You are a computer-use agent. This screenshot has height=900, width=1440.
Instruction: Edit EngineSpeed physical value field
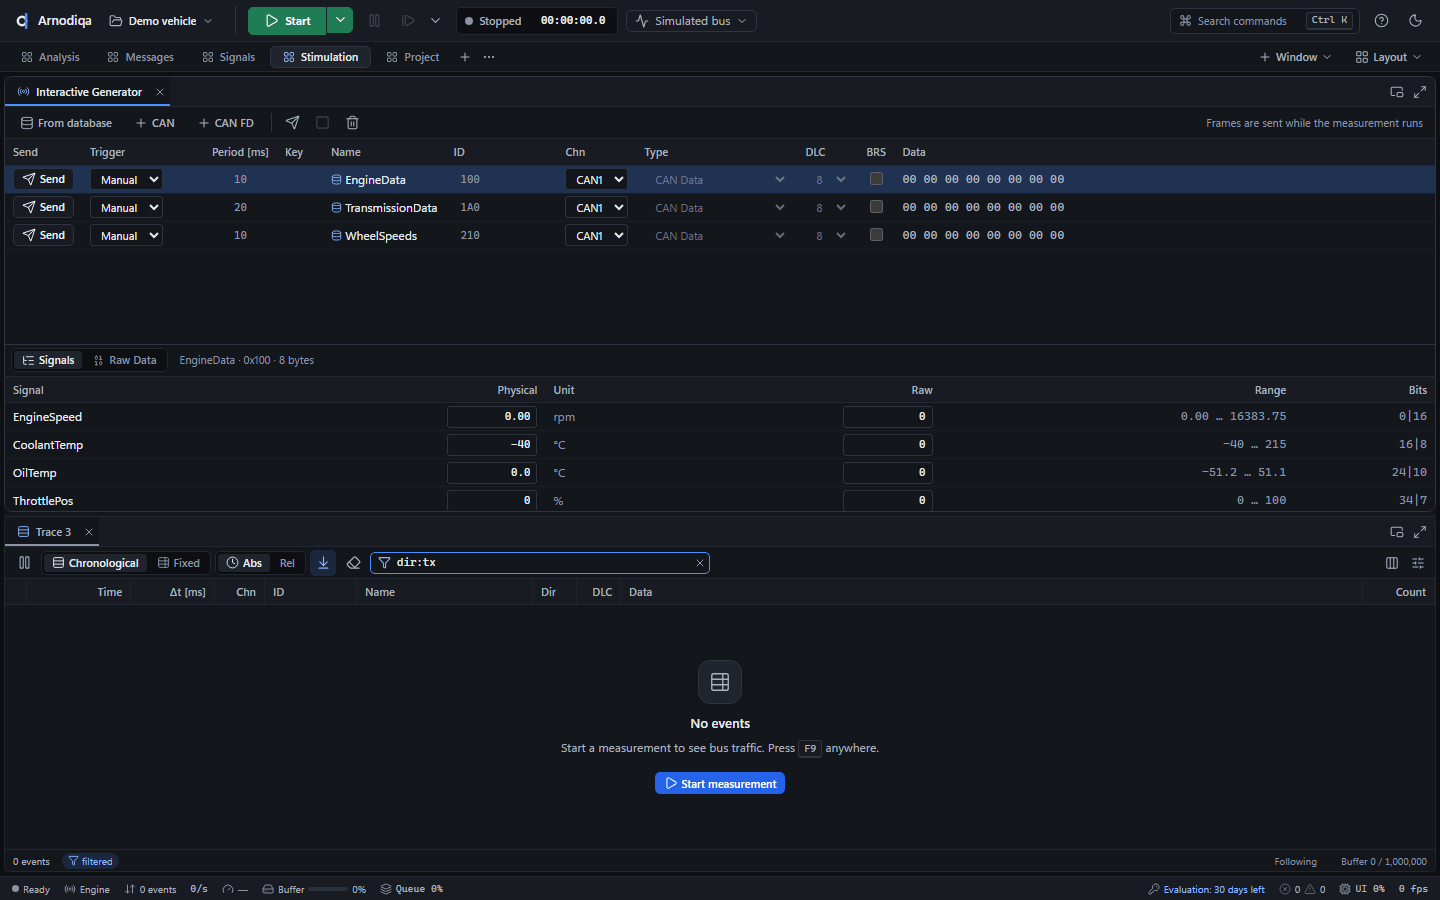tap(492, 417)
